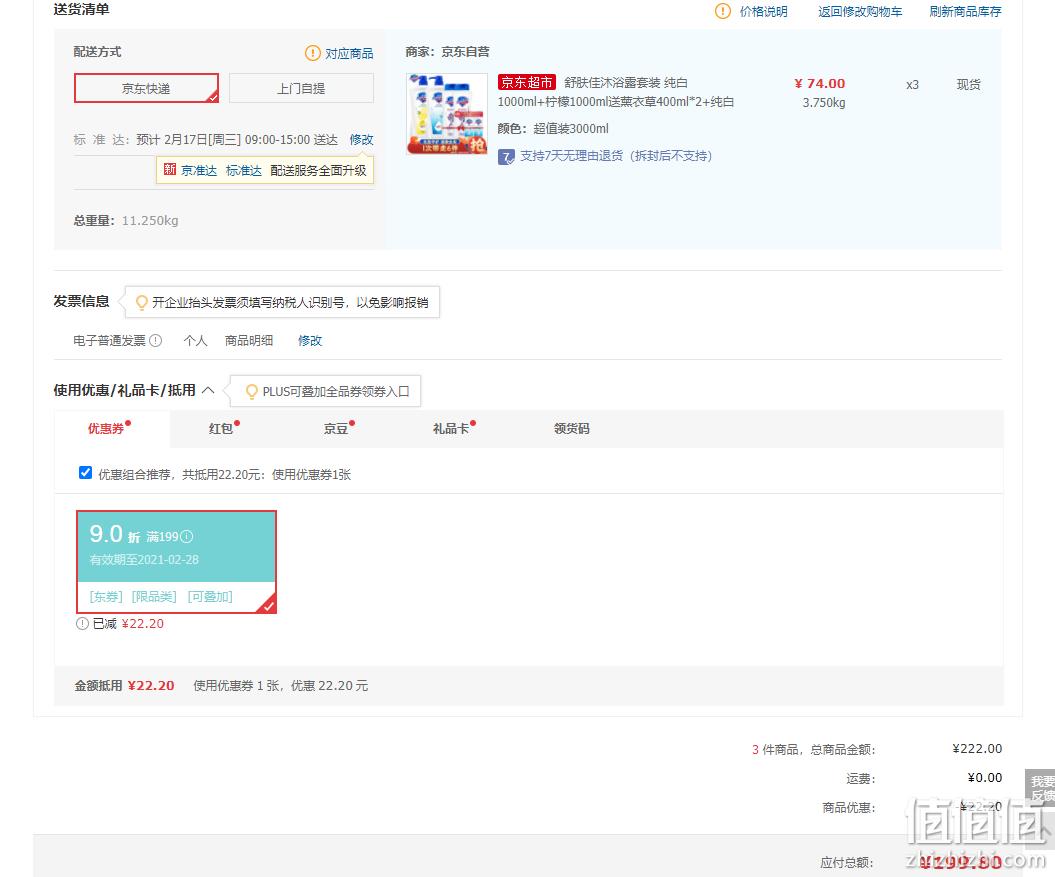Refresh stock with 刷新商品库存
The width and height of the screenshot is (1055, 877).
[x=965, y=11]
